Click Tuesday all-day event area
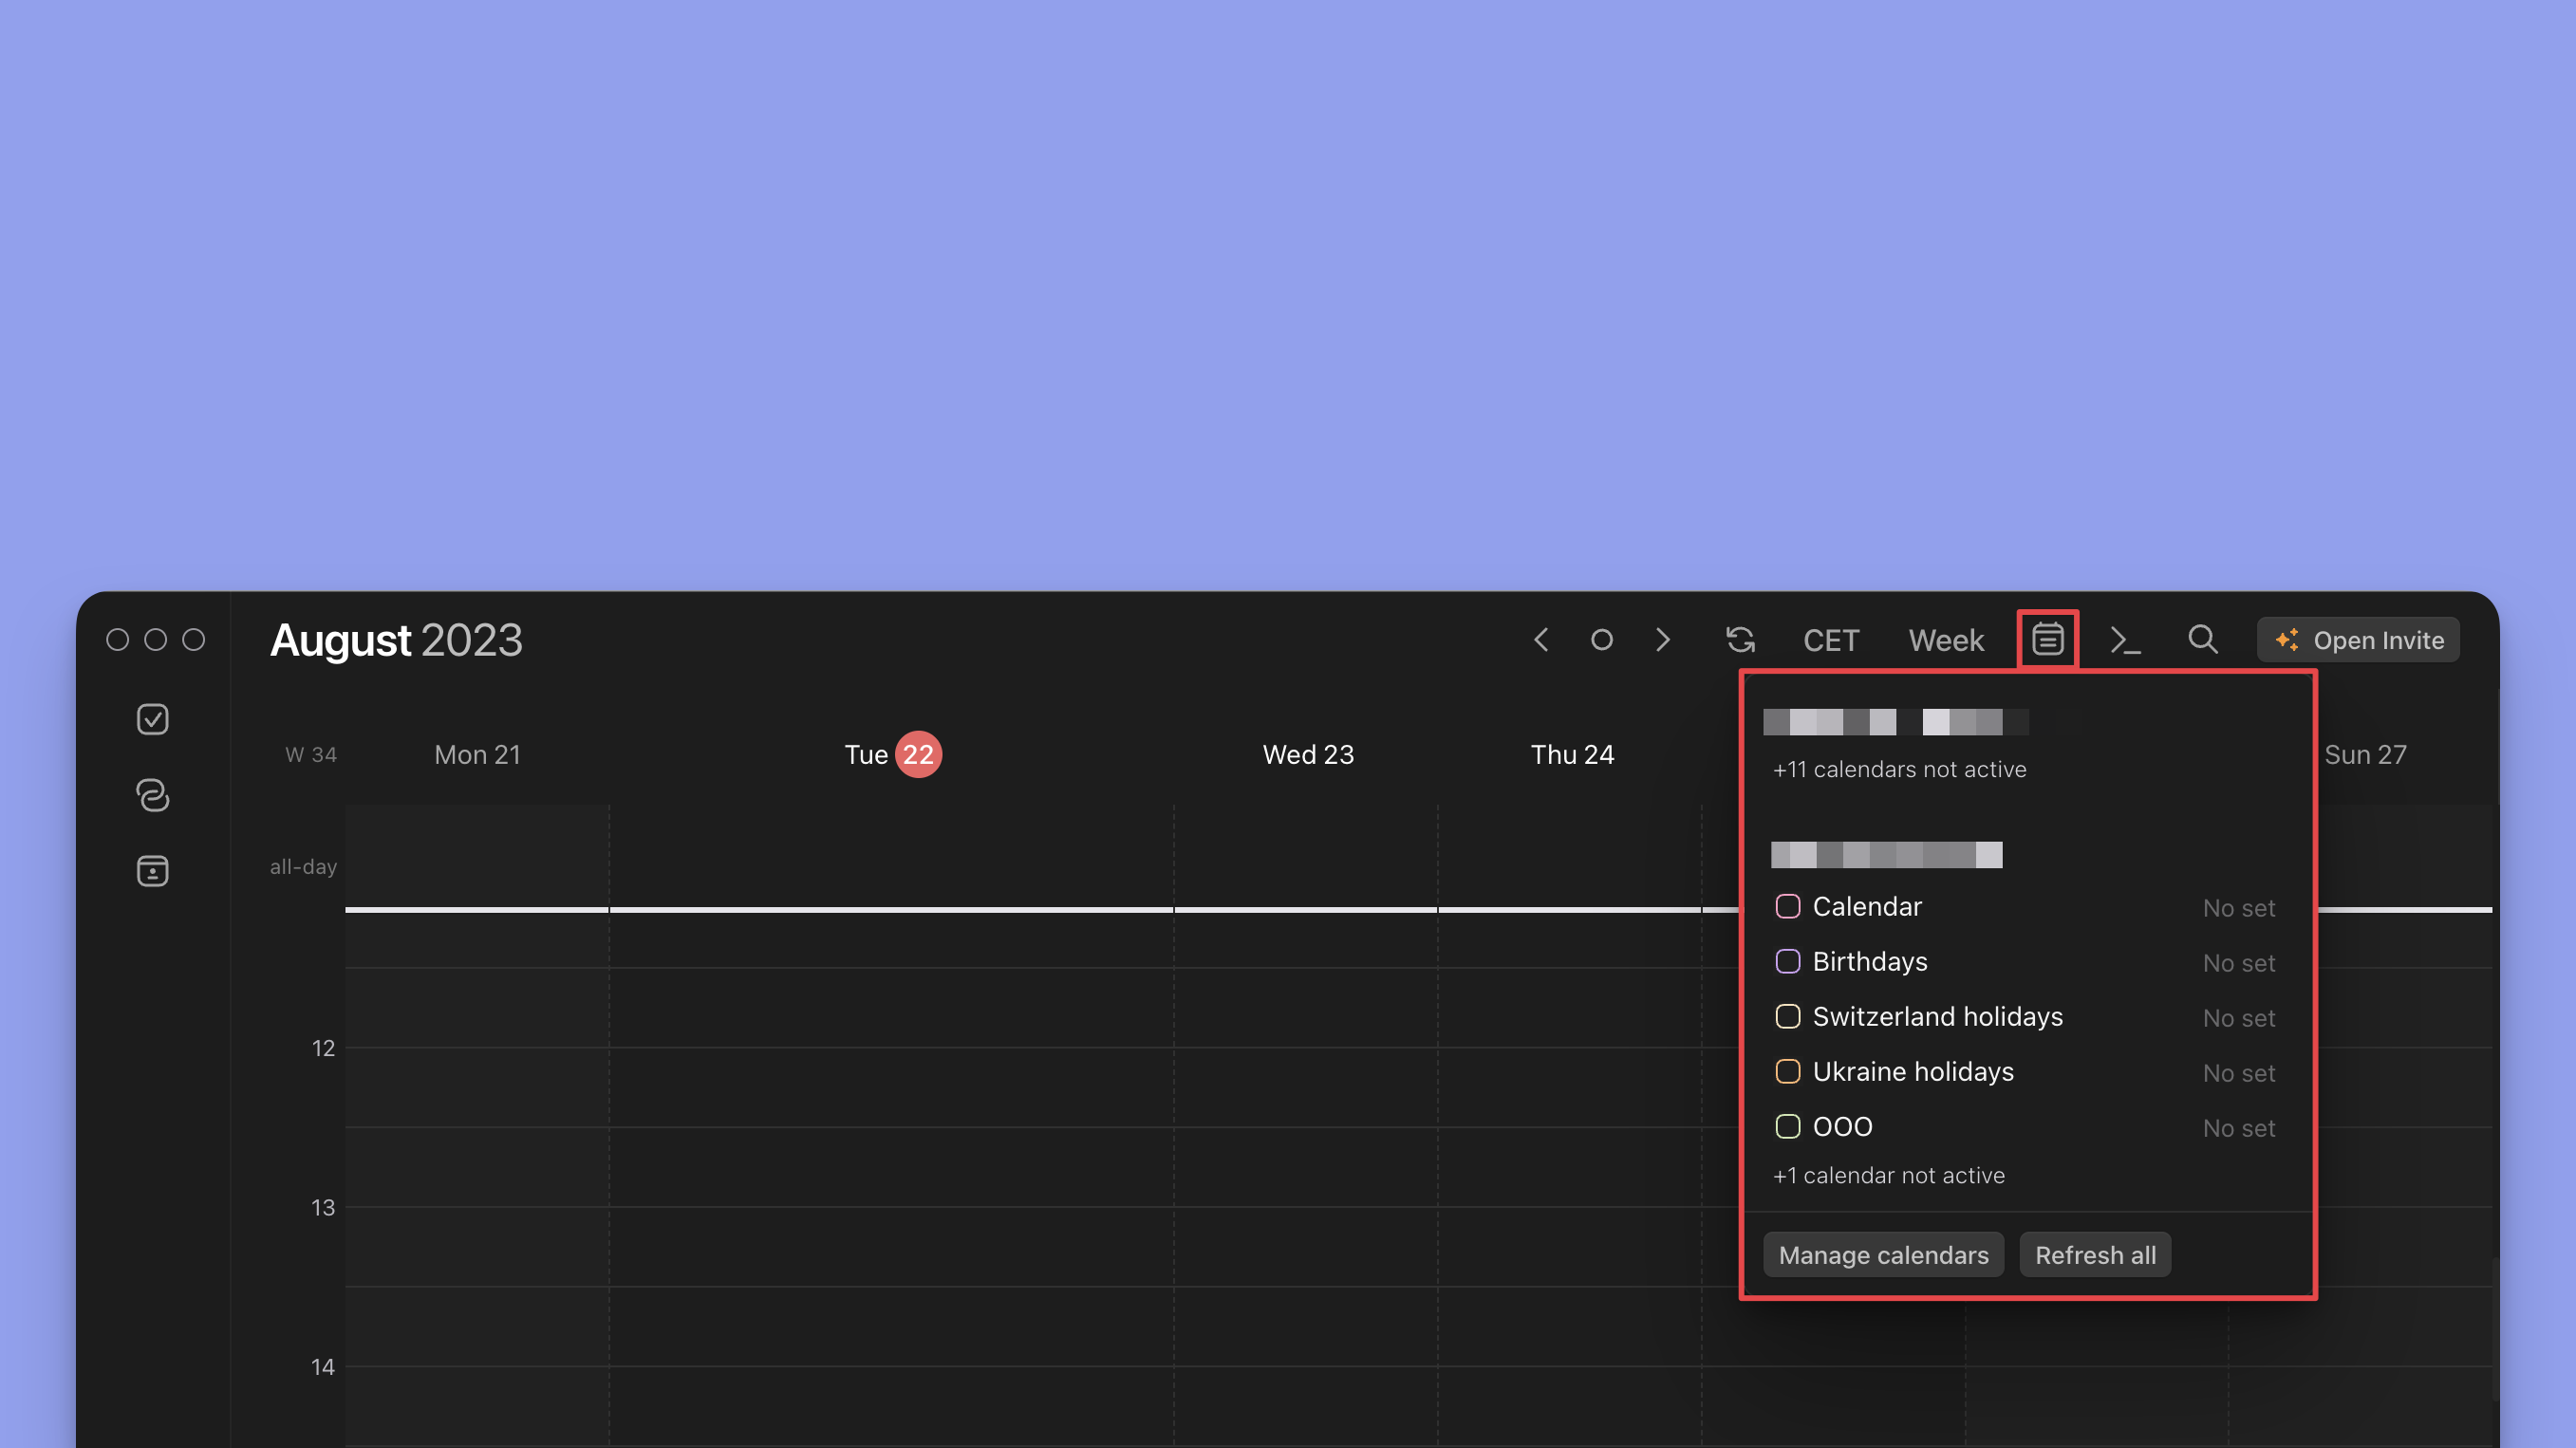Viewport: 2576px width, 1448px height. tap(891, 857)
